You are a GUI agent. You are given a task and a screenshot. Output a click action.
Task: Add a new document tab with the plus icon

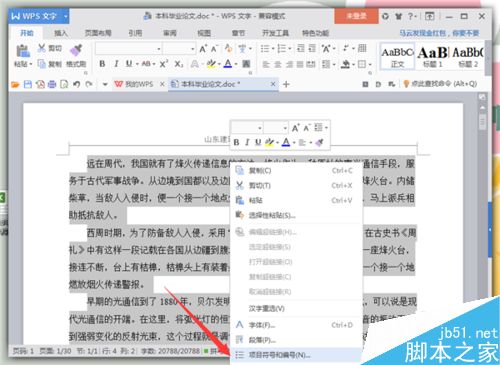(286, 84)
